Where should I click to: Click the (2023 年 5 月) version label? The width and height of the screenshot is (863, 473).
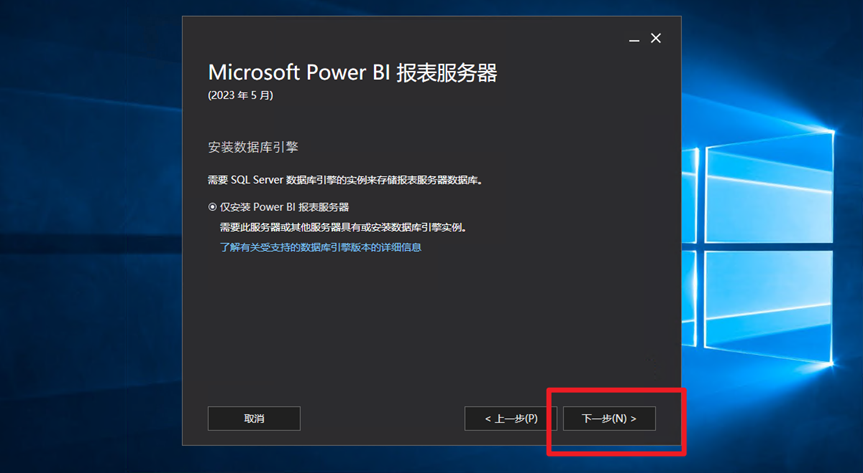(240, 96)
